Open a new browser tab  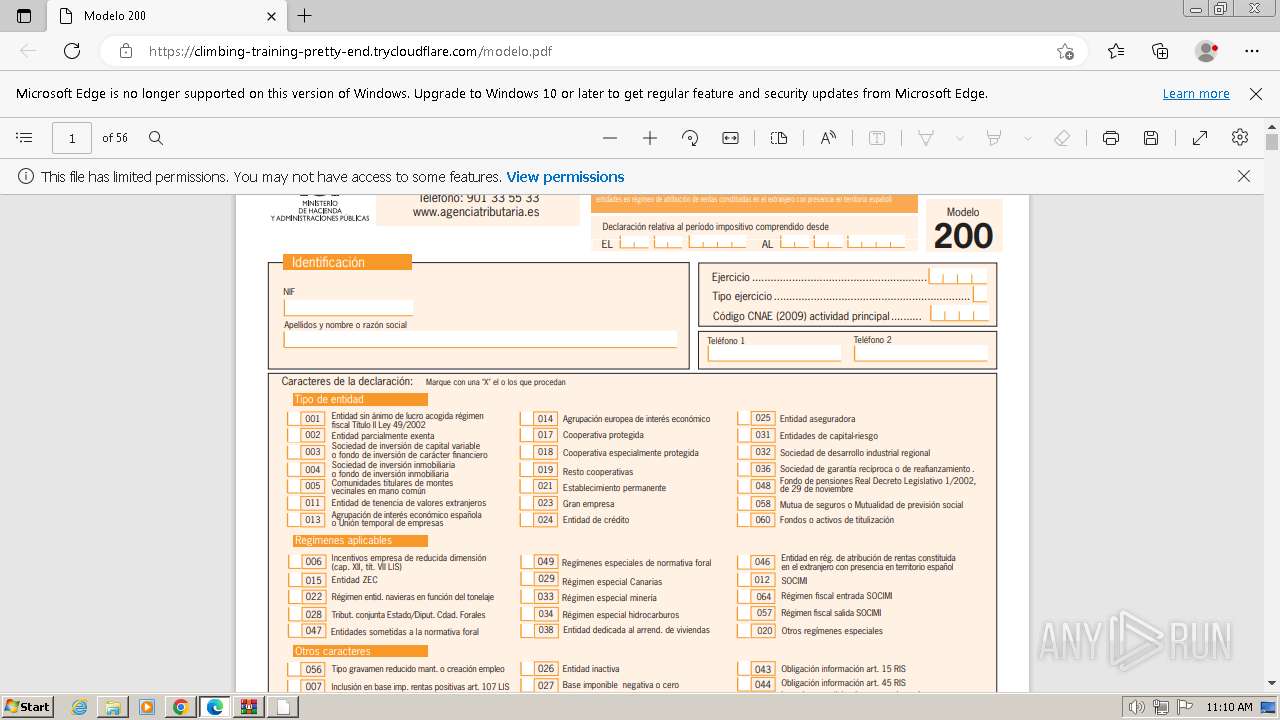(305, 16)
